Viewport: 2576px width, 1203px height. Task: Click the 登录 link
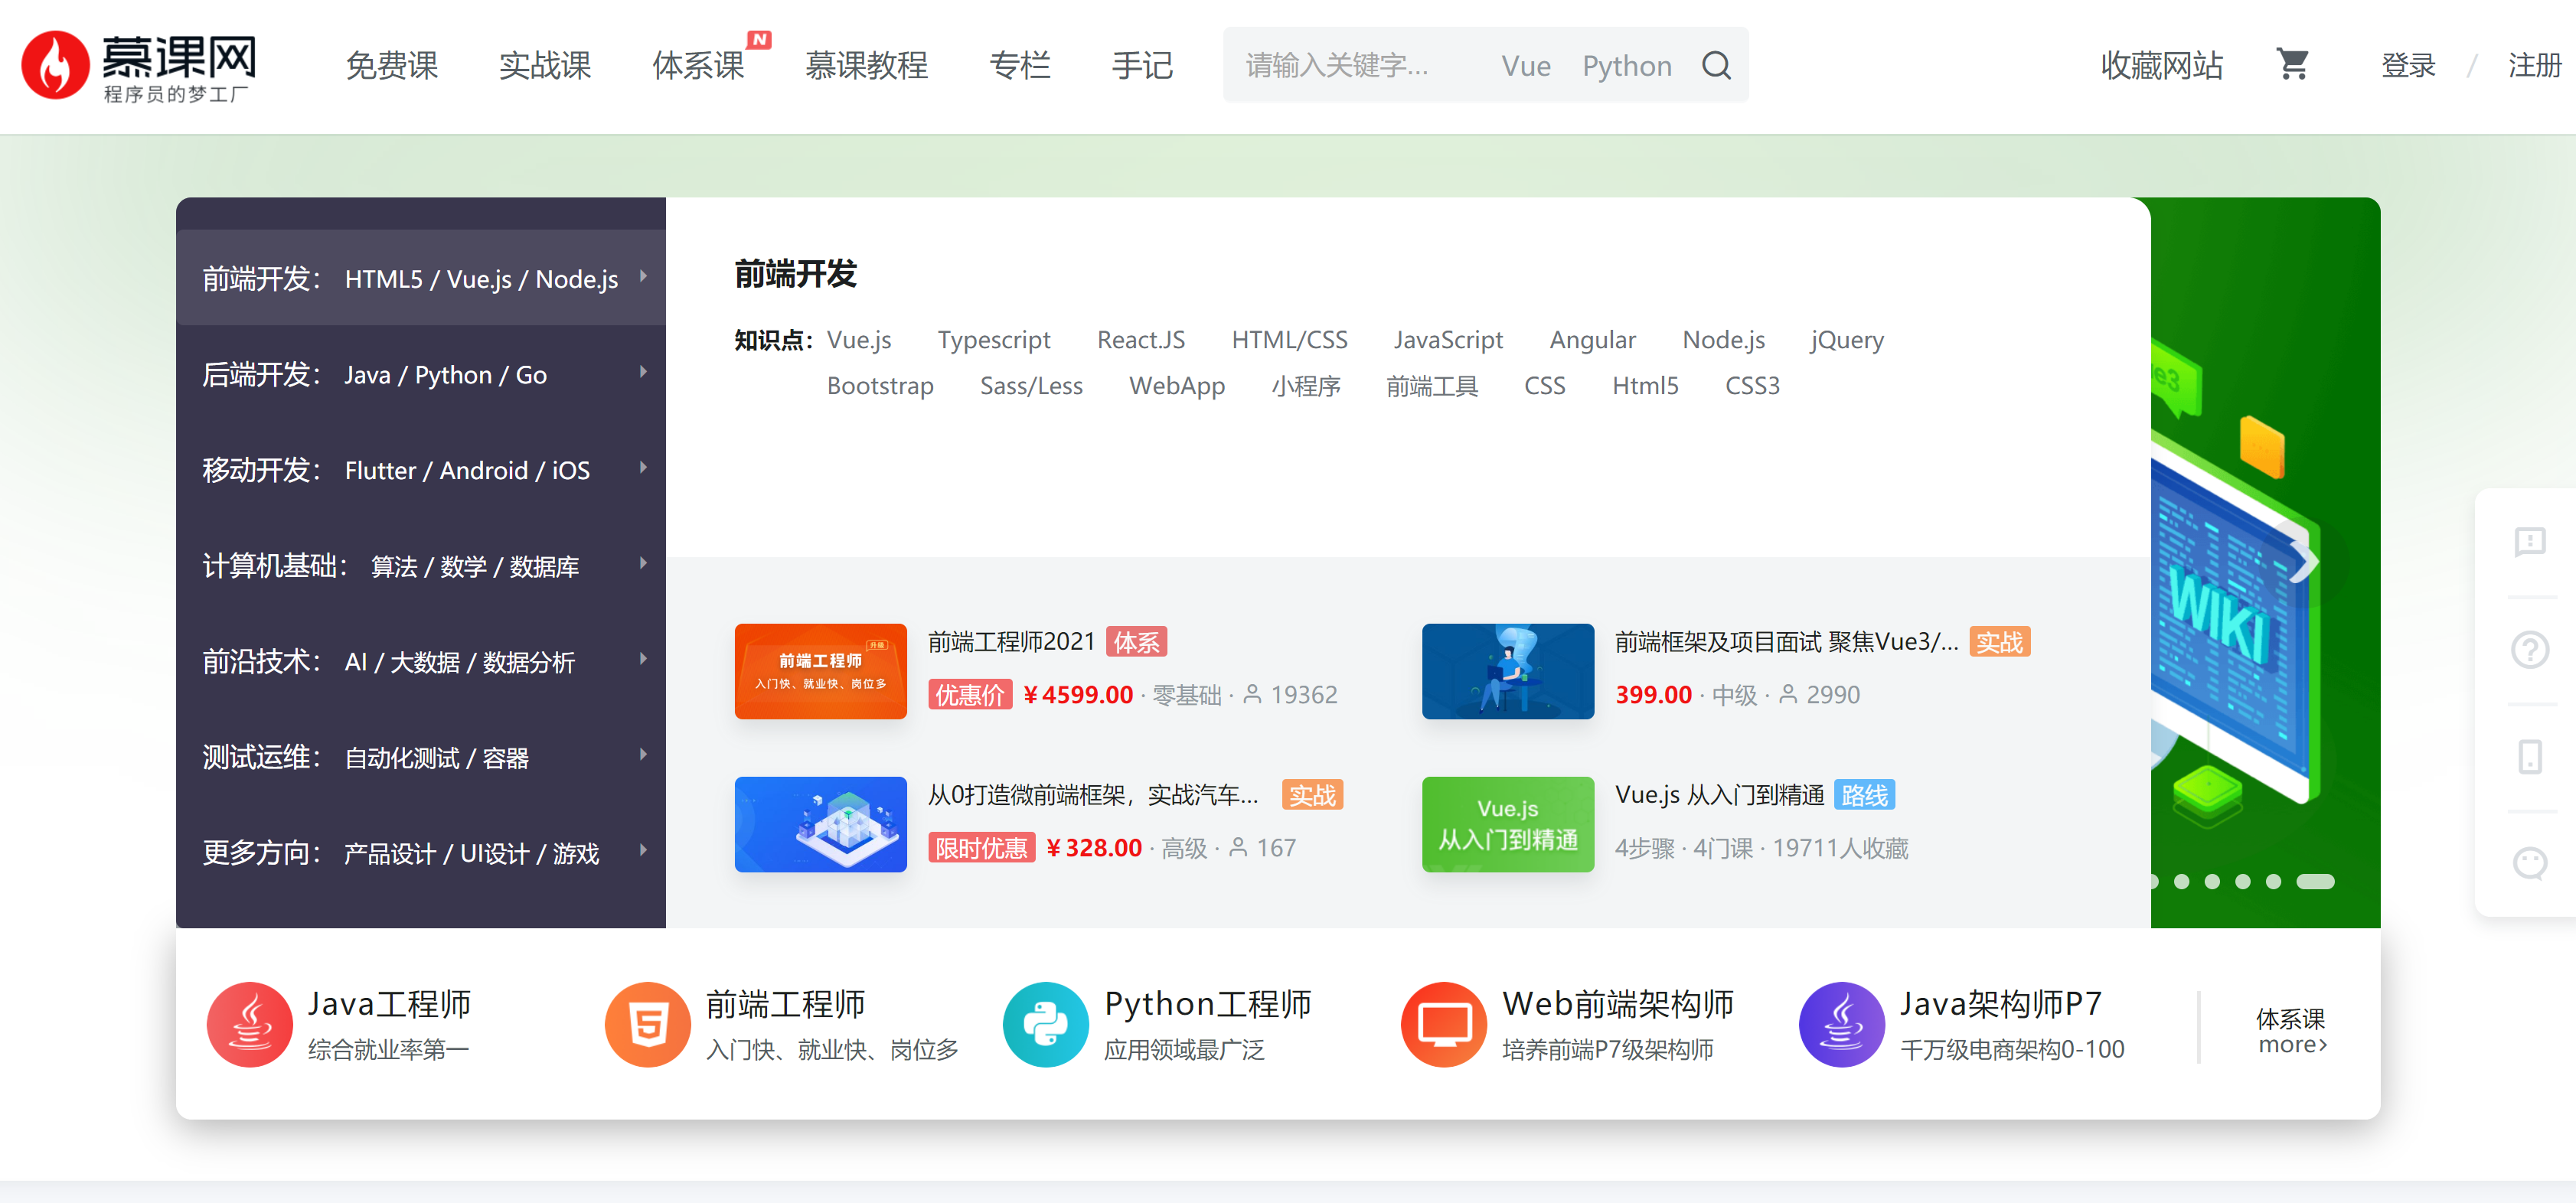pyautogui.click(x=2408, y=66)
